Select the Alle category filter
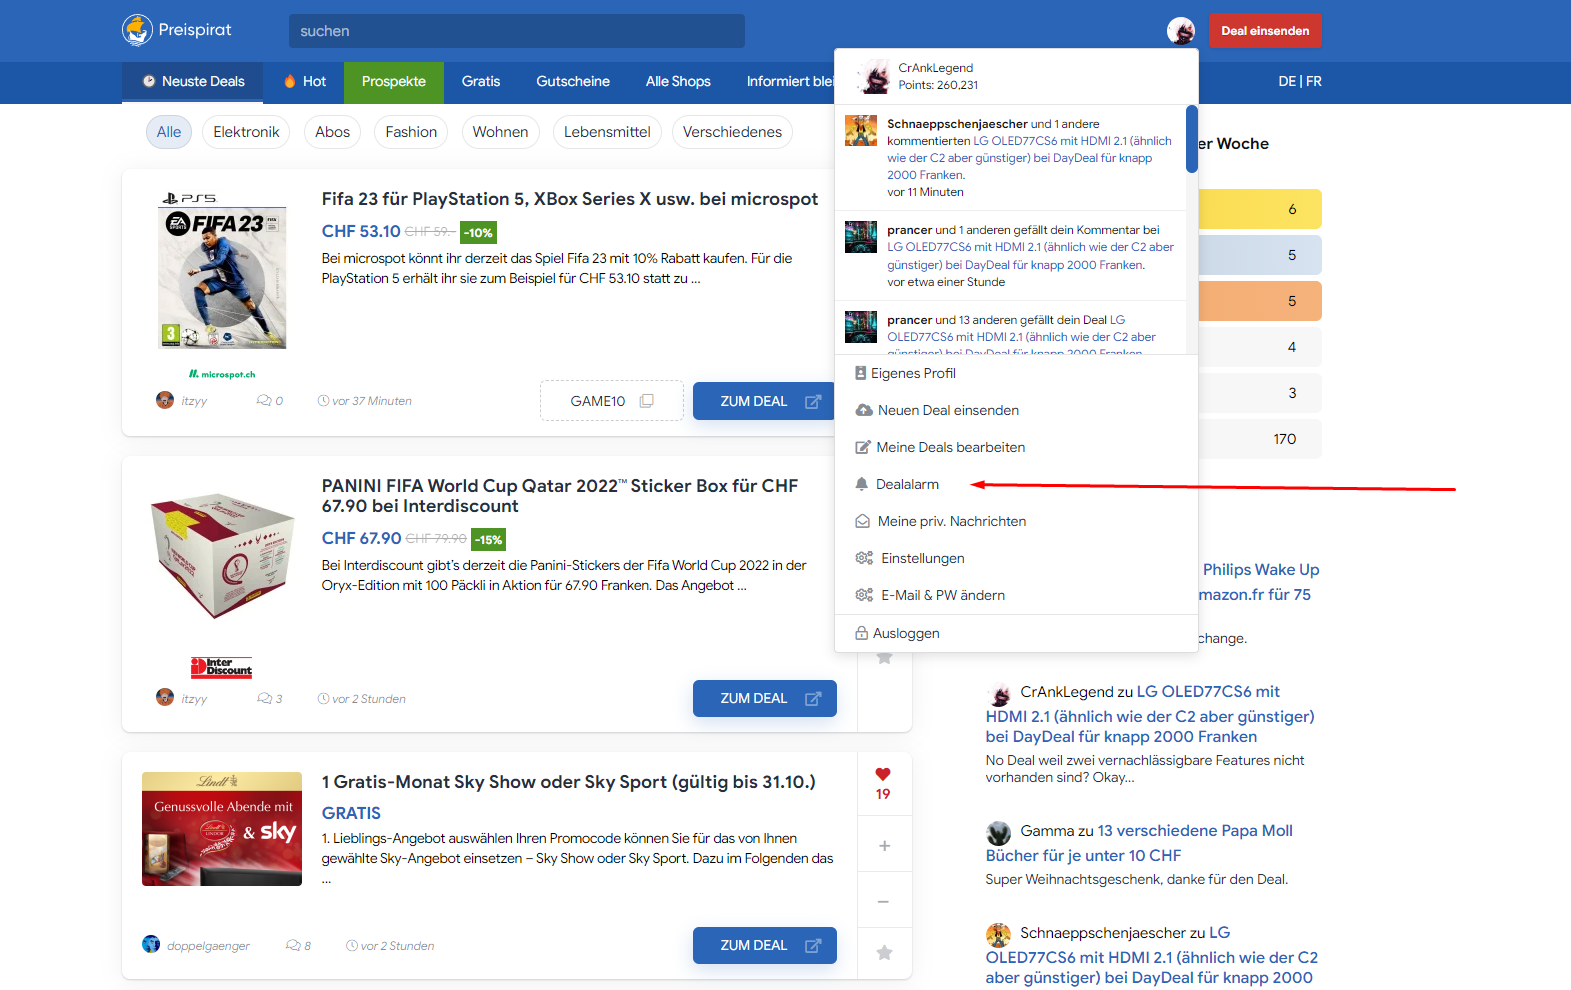 point(169,132)
